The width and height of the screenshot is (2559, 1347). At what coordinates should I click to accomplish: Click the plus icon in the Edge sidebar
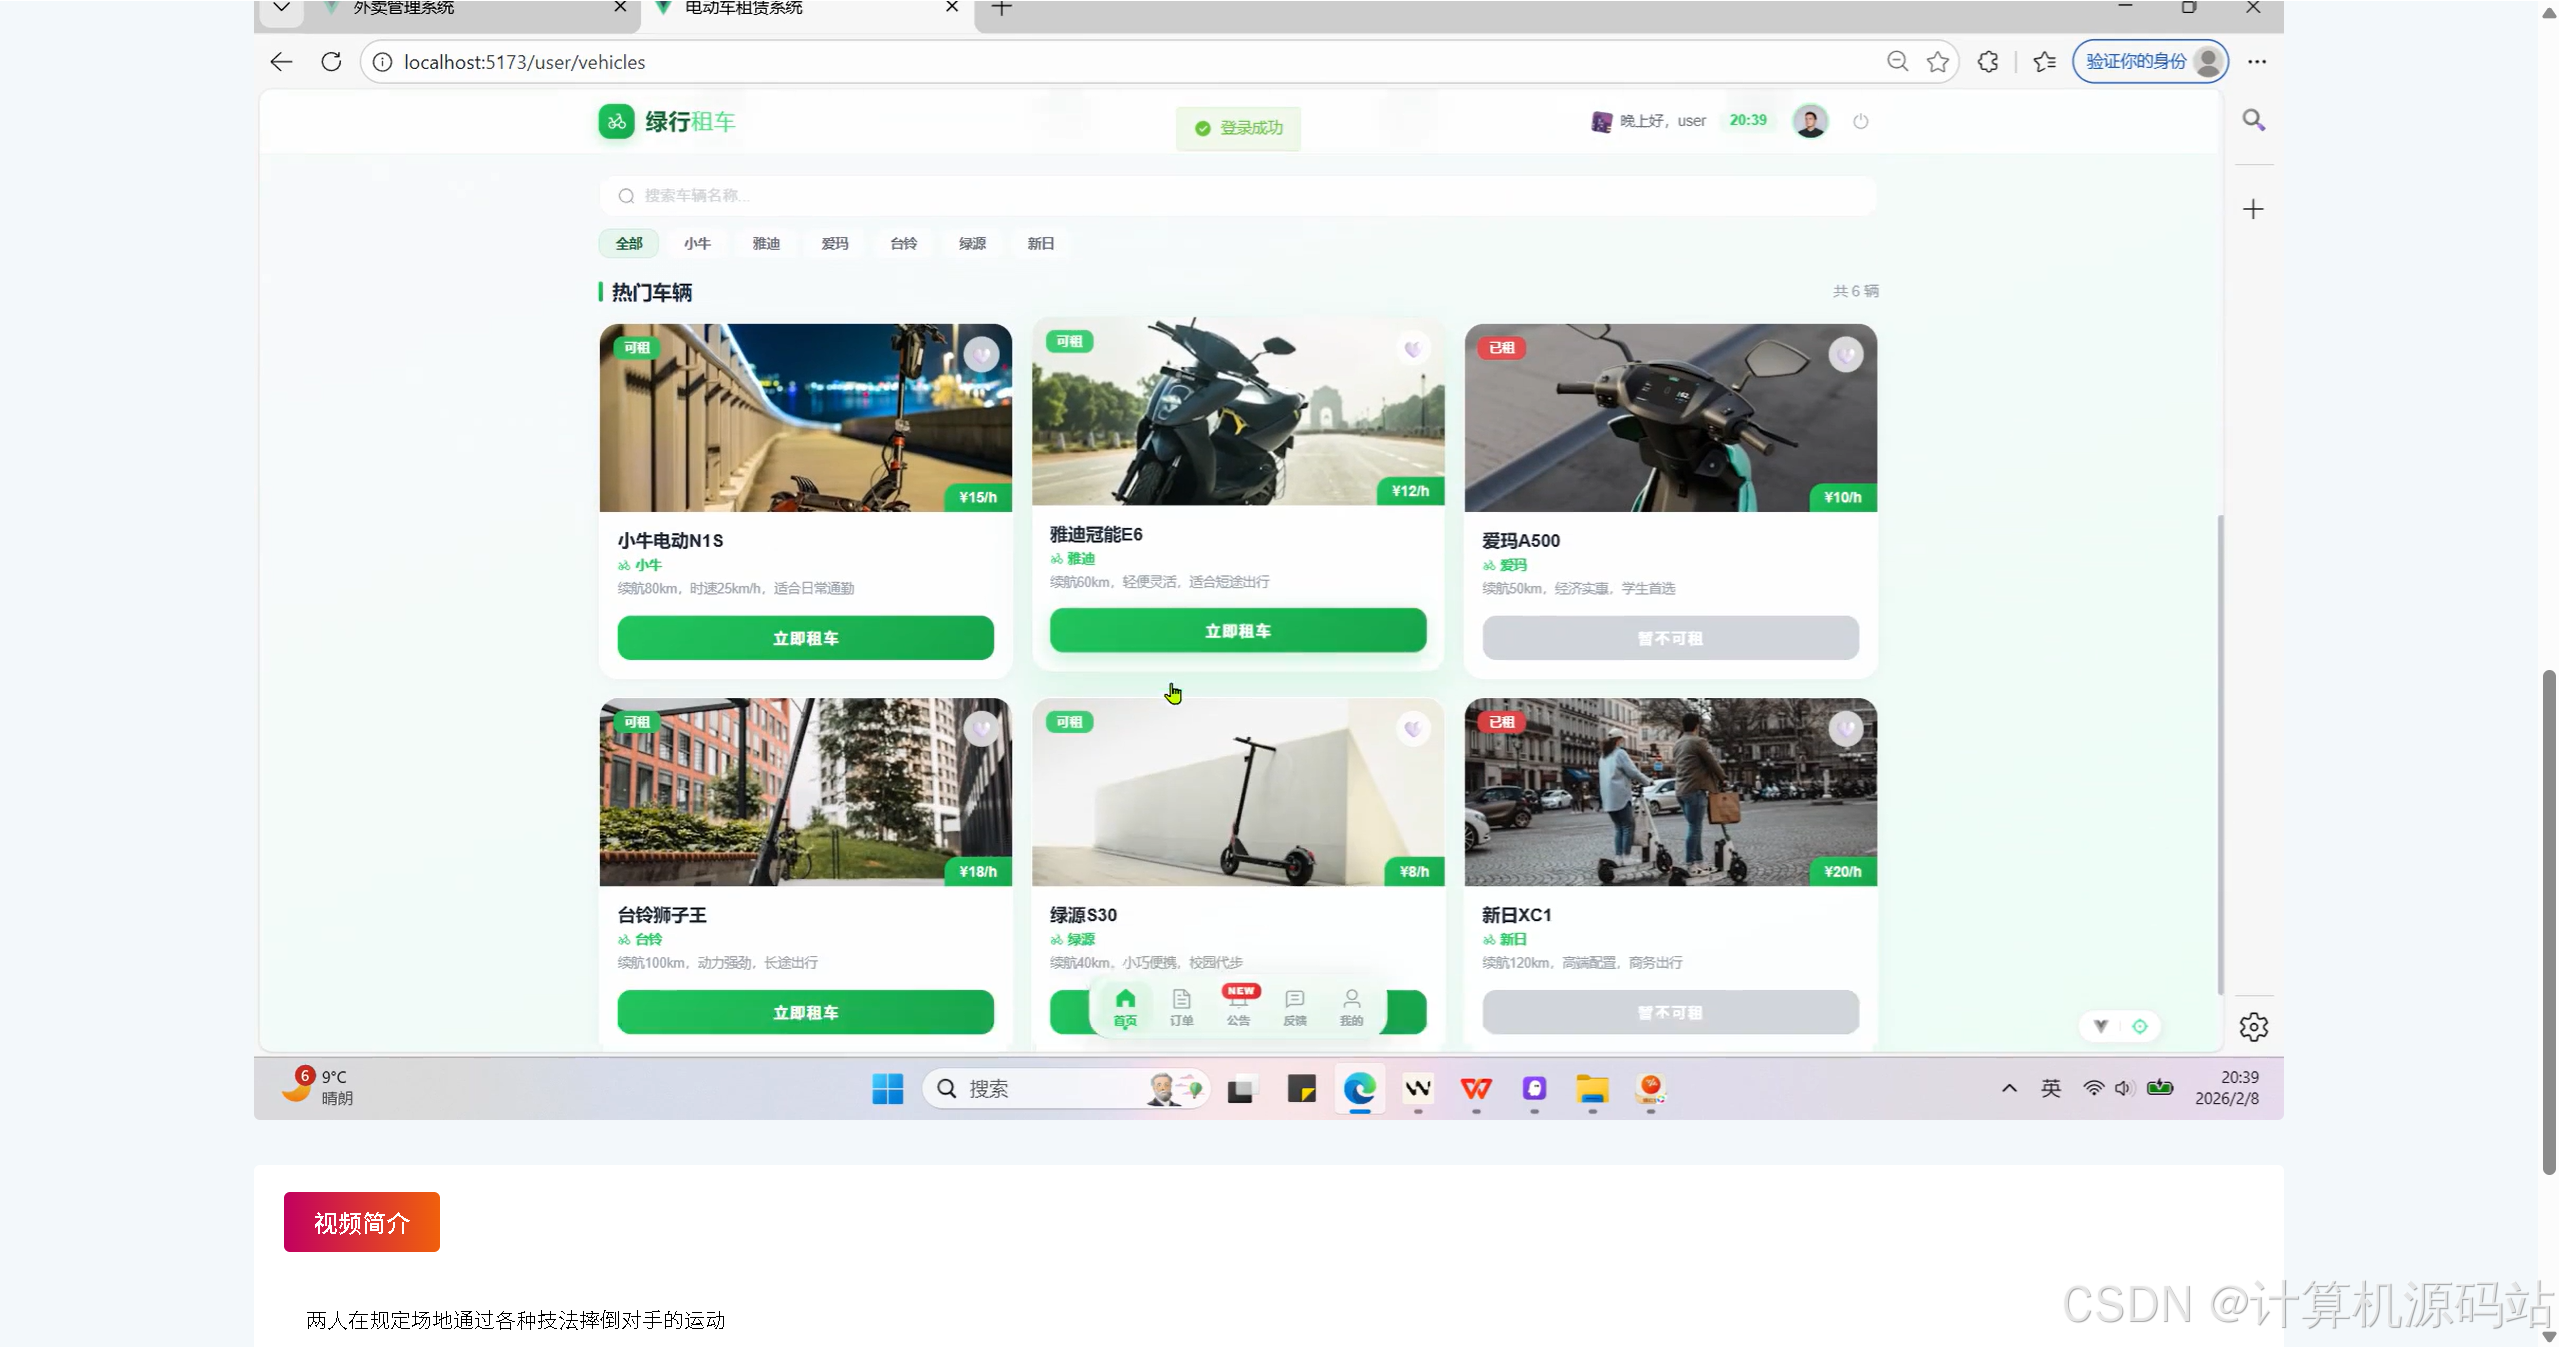point(2253,209)
